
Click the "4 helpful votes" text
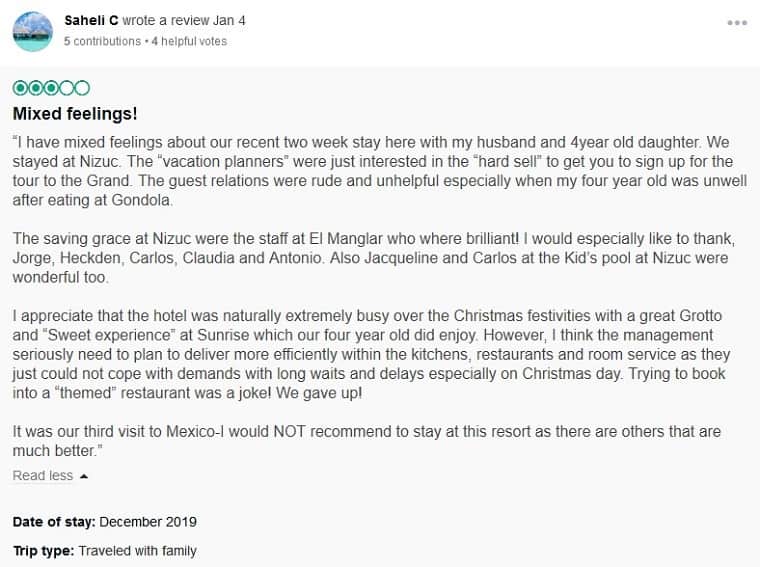tap(189, 42)
